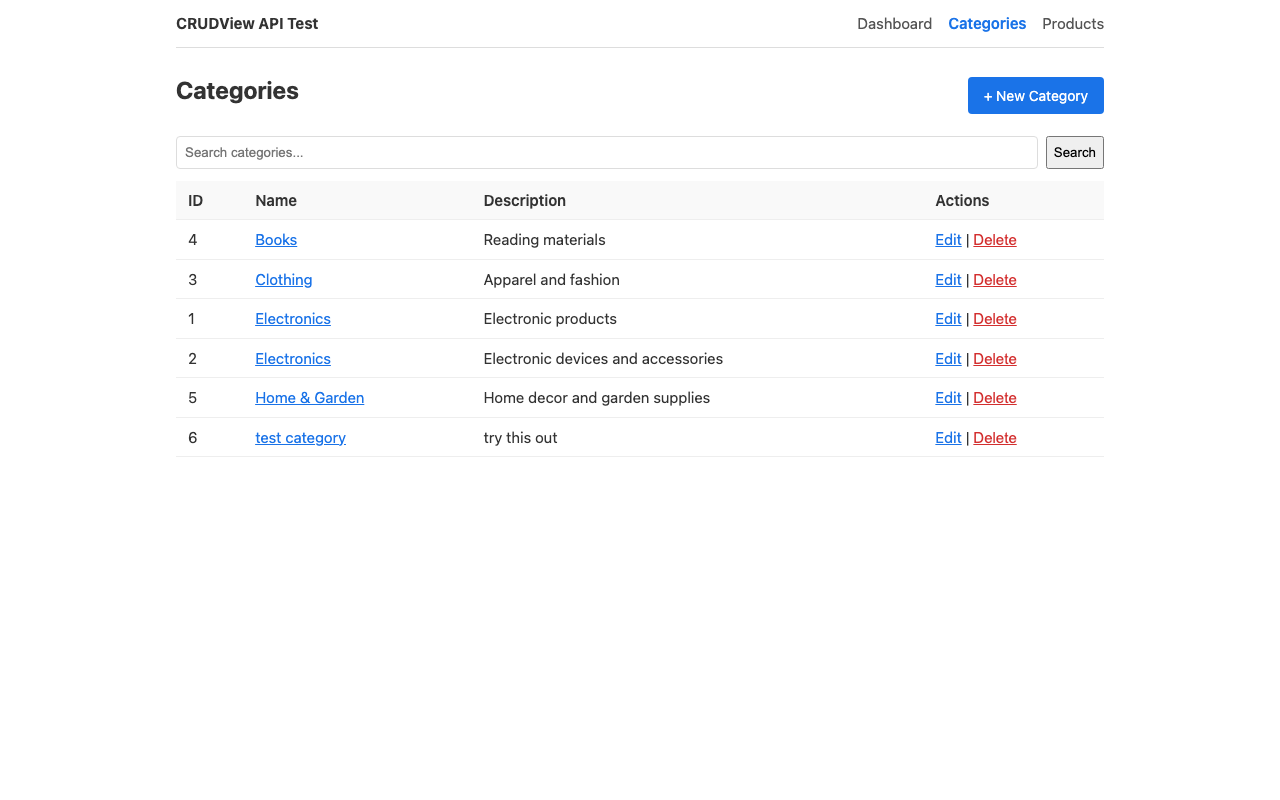Viewport: 1280px width, 800px height.
Task: Open the Home & Garden category
Action: [309, 398]
